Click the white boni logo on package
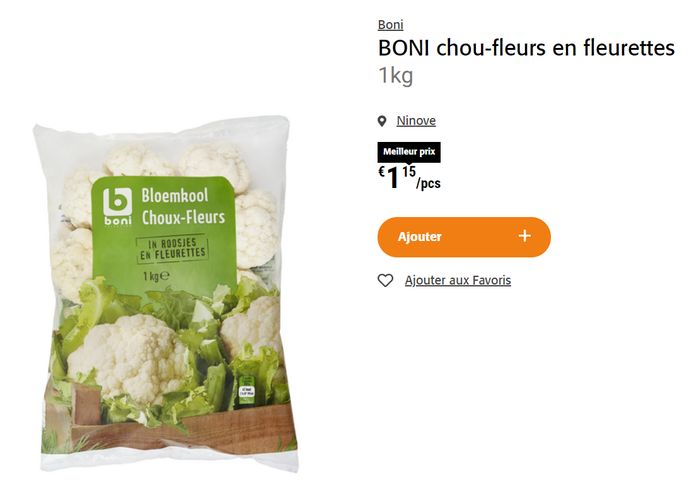 [118, 207]
